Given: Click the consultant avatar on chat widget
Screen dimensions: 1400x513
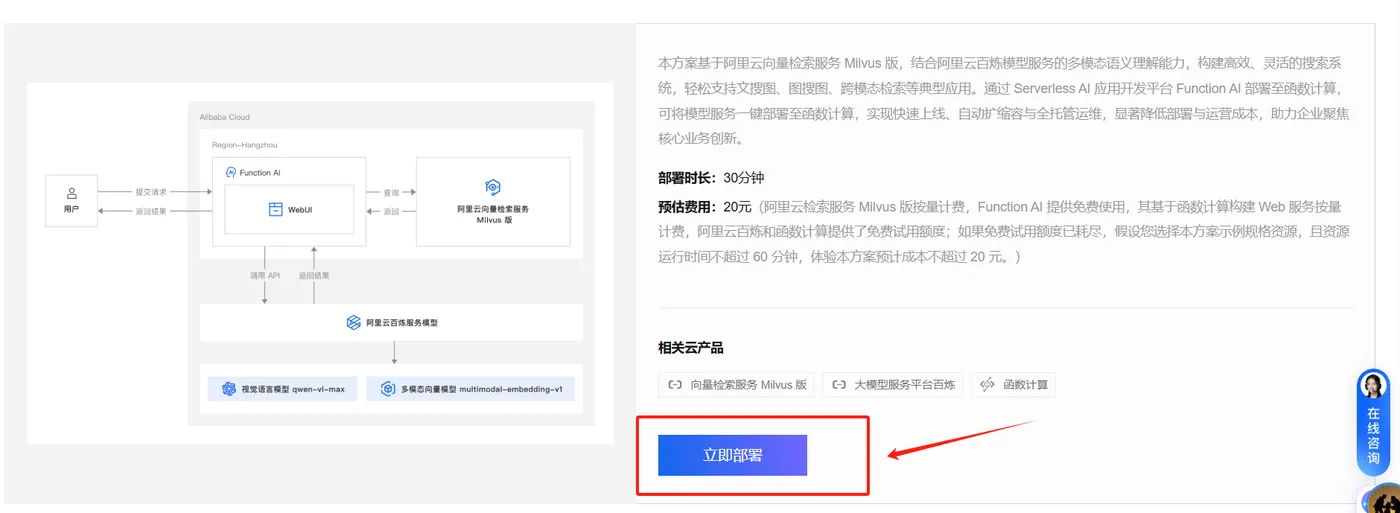Looking at the screenshot, I should [x=1373, y=387].
